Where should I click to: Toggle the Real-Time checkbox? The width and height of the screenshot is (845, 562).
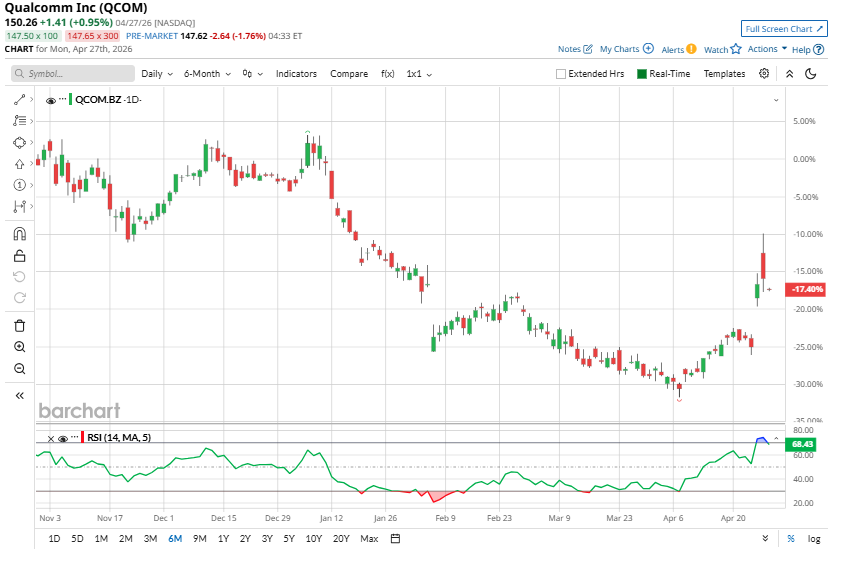click(x=642, y=74)
